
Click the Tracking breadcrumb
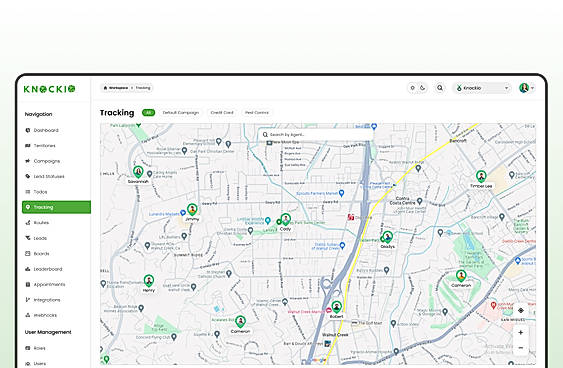pyautogui.click(x=143, y=88)
